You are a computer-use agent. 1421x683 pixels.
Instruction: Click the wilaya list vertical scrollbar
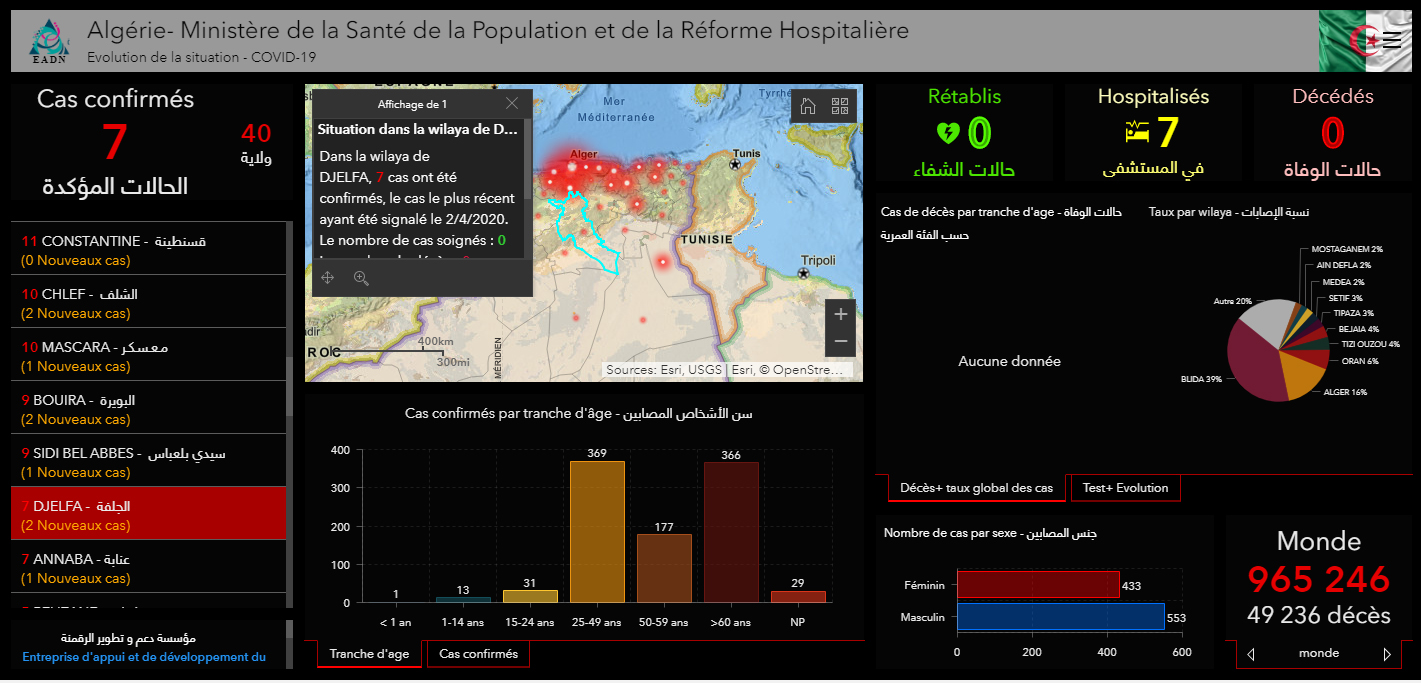[290, 400]
